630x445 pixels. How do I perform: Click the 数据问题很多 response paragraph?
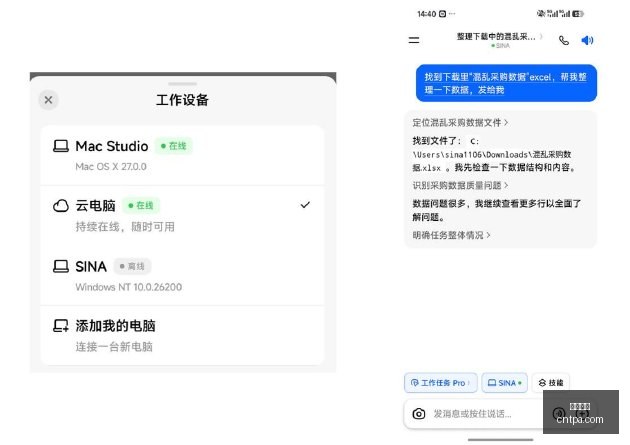click(x=497, y=210)
